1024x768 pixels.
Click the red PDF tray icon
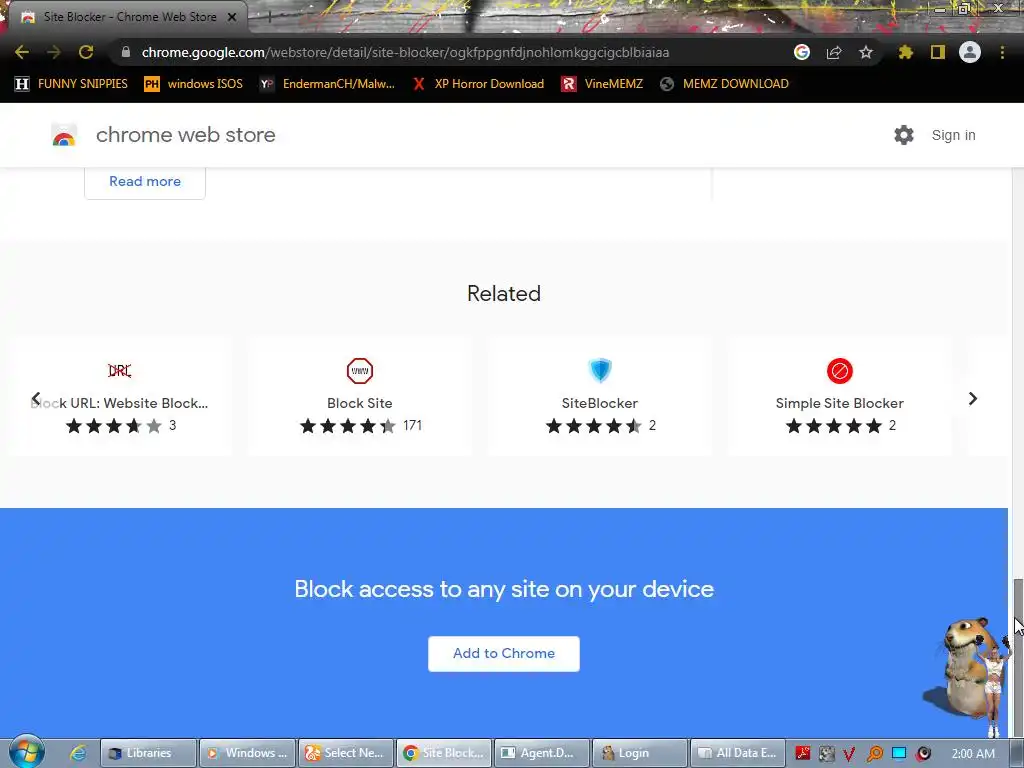coord(803,753)
